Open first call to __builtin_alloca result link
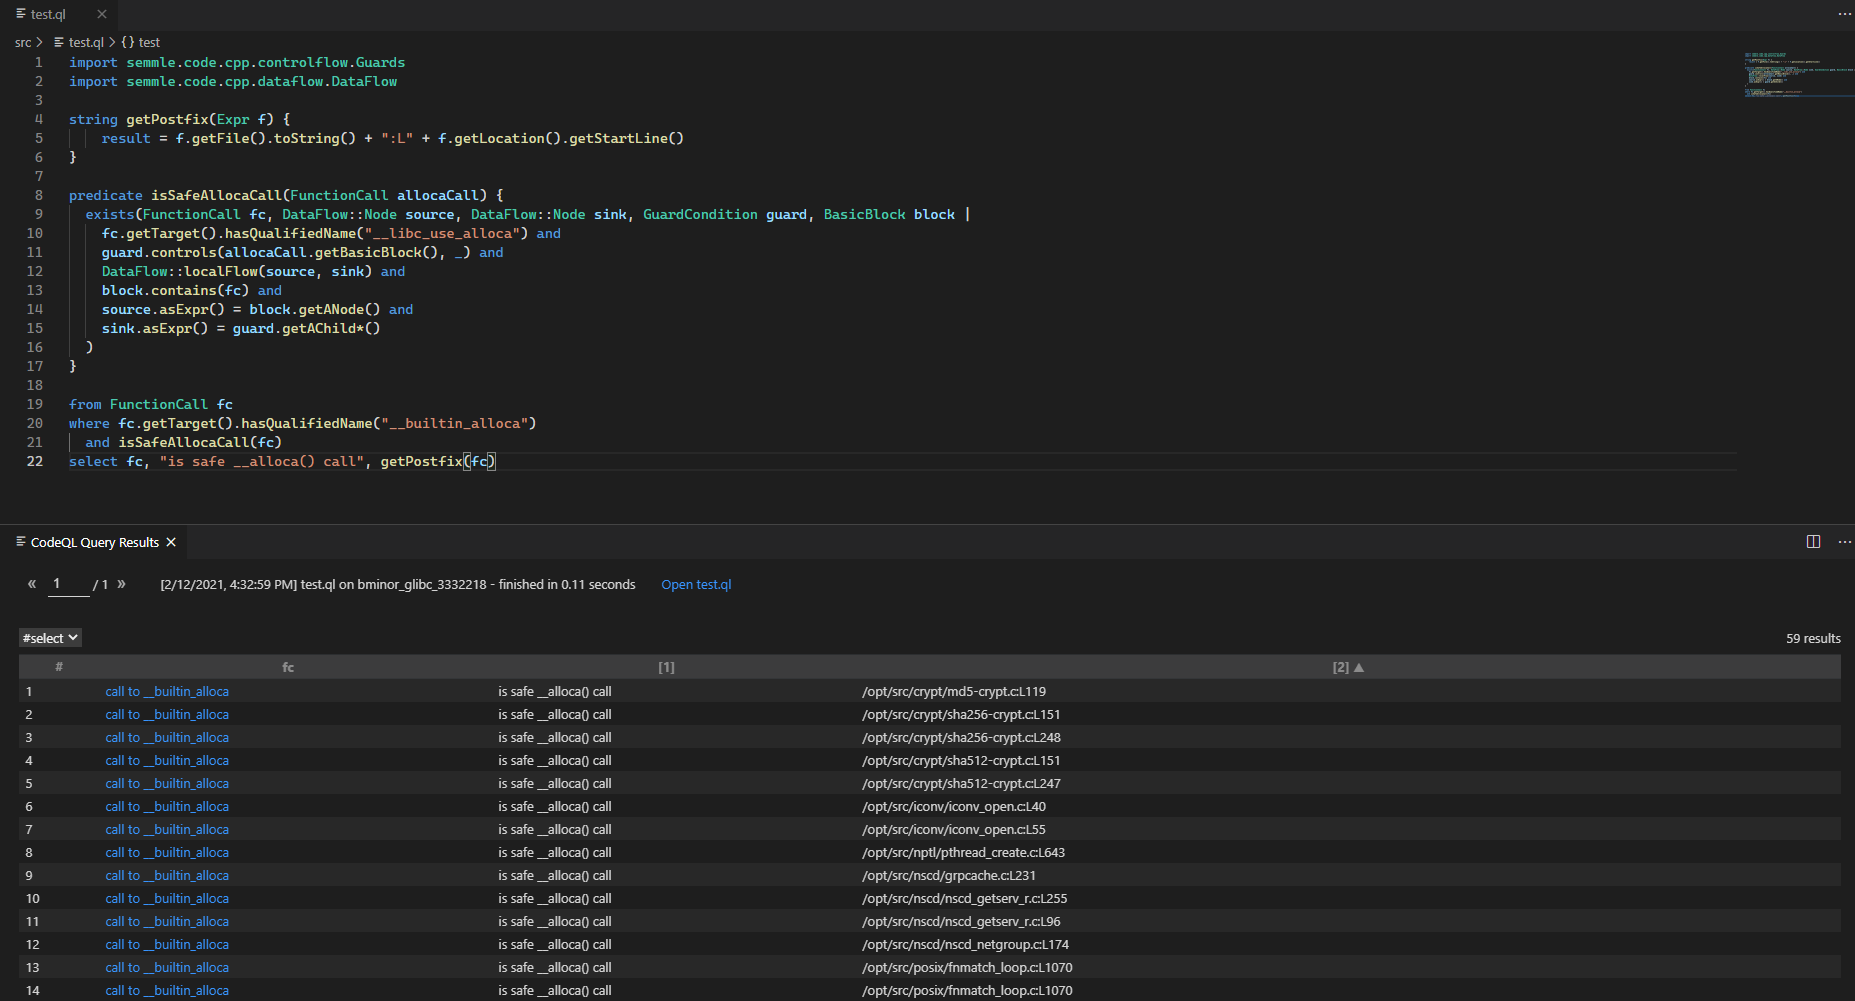The height and width of the screenshot is (1001, 1855). tap(167, 691)
